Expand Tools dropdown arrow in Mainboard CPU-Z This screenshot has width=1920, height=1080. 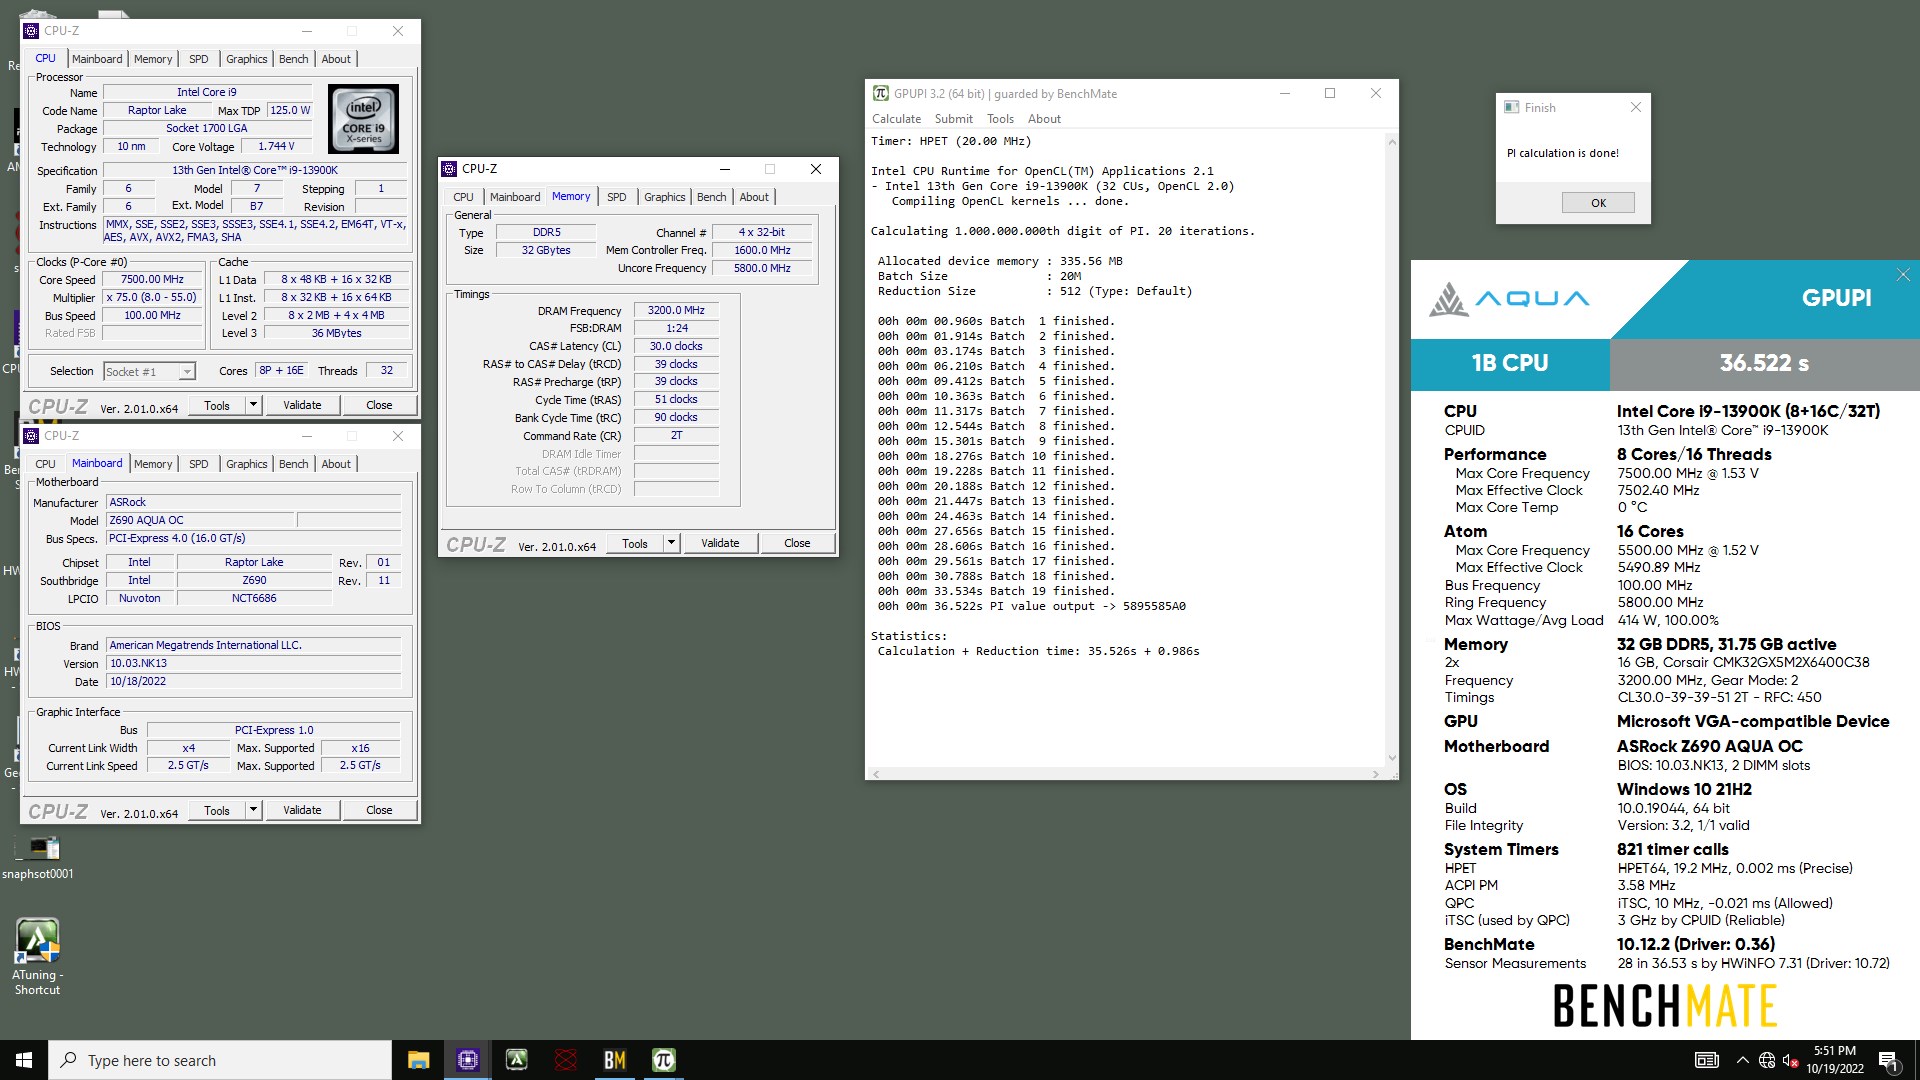click(253, 810)
